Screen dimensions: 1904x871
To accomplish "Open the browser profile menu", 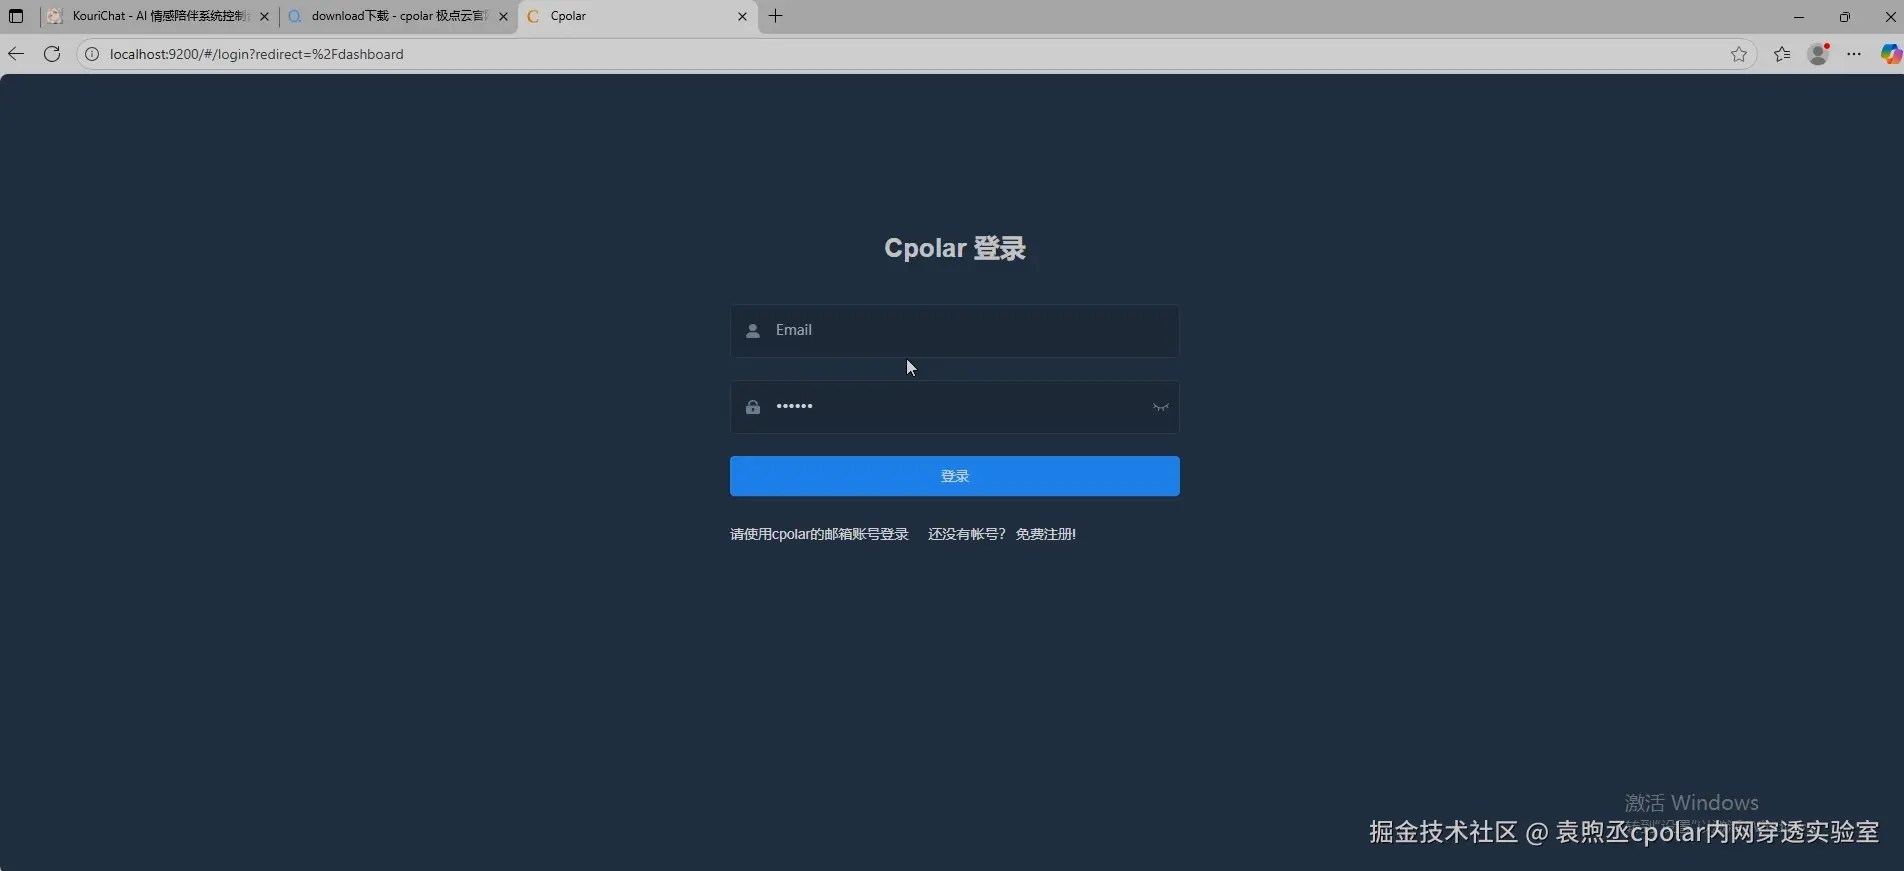I will pos(1819,54).
